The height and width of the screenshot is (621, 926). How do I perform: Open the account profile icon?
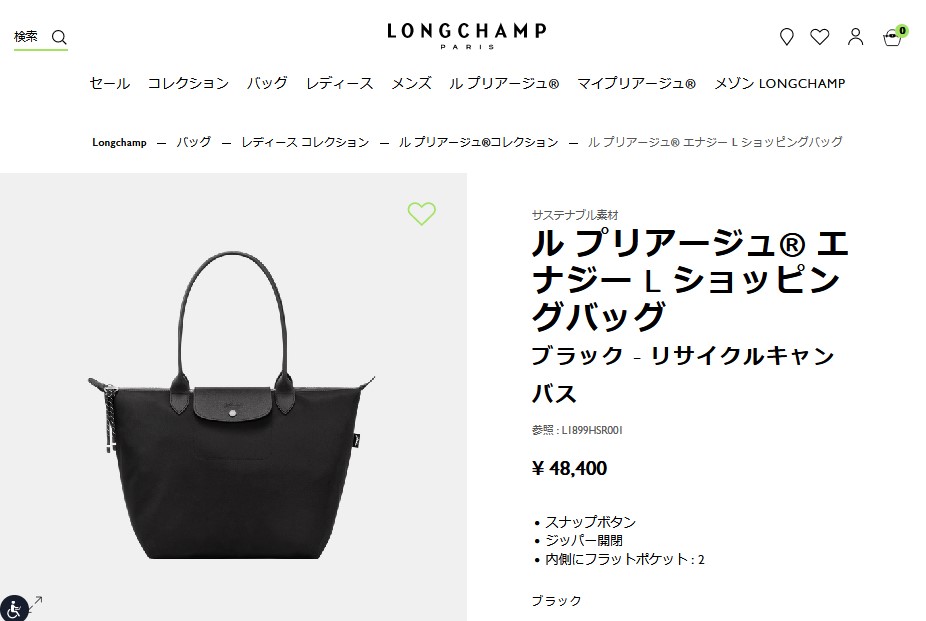pyautogui.click(x=856, y=37)
